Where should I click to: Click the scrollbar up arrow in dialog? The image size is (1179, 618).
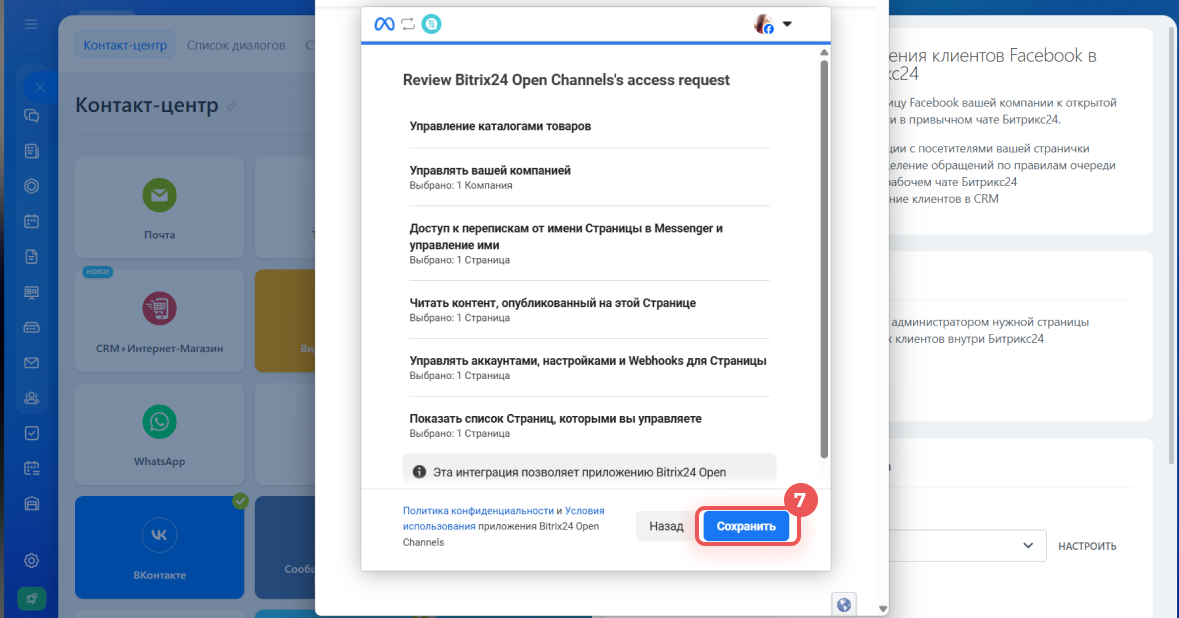(824, 53)
